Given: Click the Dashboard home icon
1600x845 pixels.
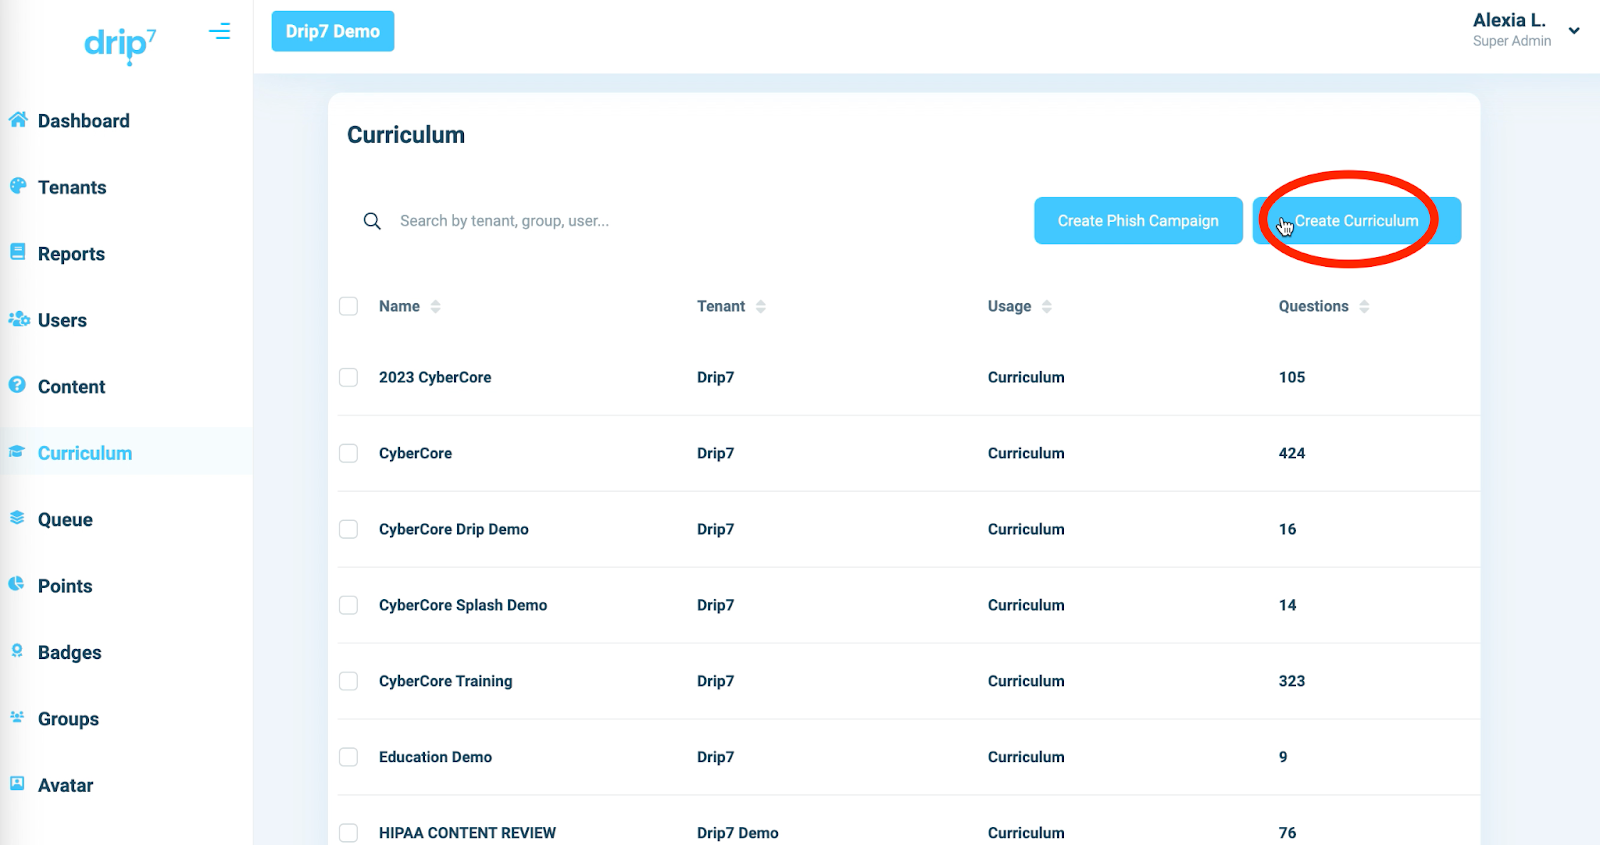Looking at the screenshot, I should pos(18,120).
